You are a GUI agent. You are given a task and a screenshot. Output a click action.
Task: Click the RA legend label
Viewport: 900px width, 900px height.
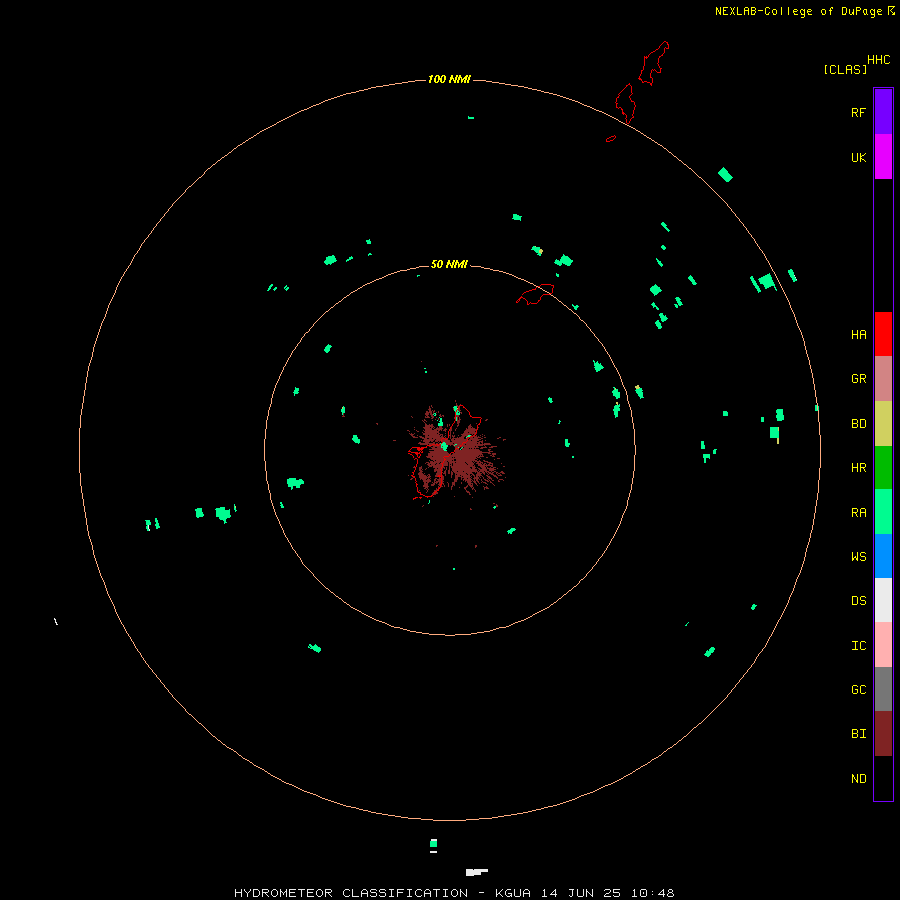coord(858,513)
